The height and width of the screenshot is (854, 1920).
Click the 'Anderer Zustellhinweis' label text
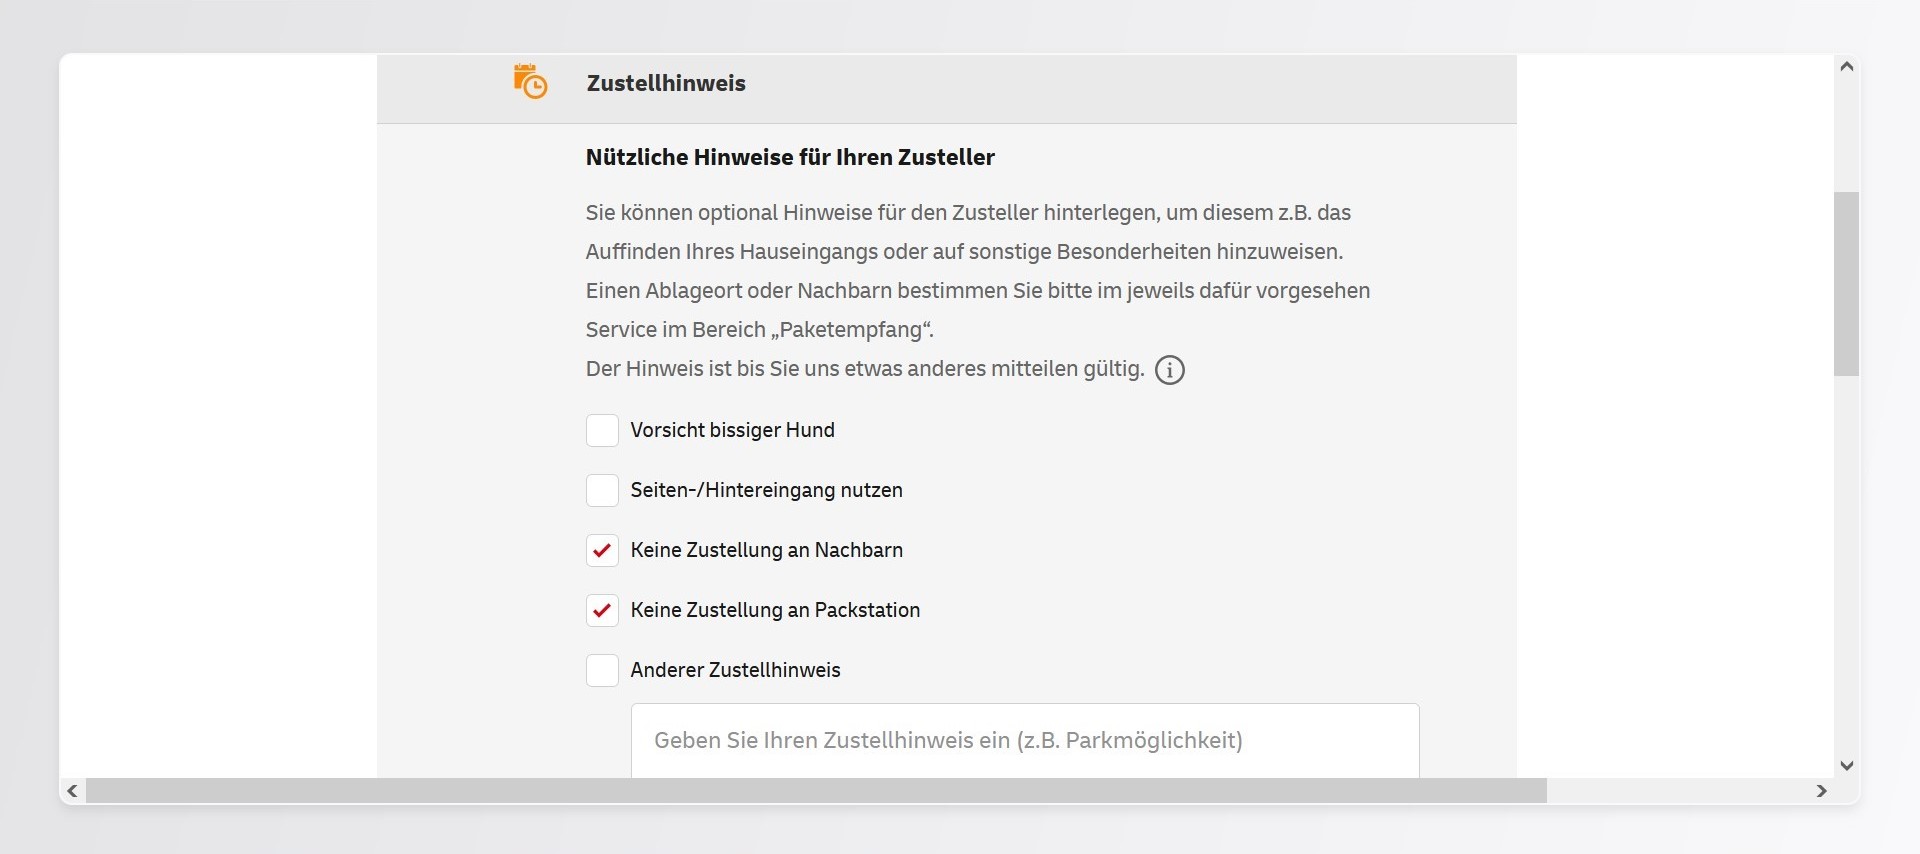pyautogui.click(x=735, y=671)
